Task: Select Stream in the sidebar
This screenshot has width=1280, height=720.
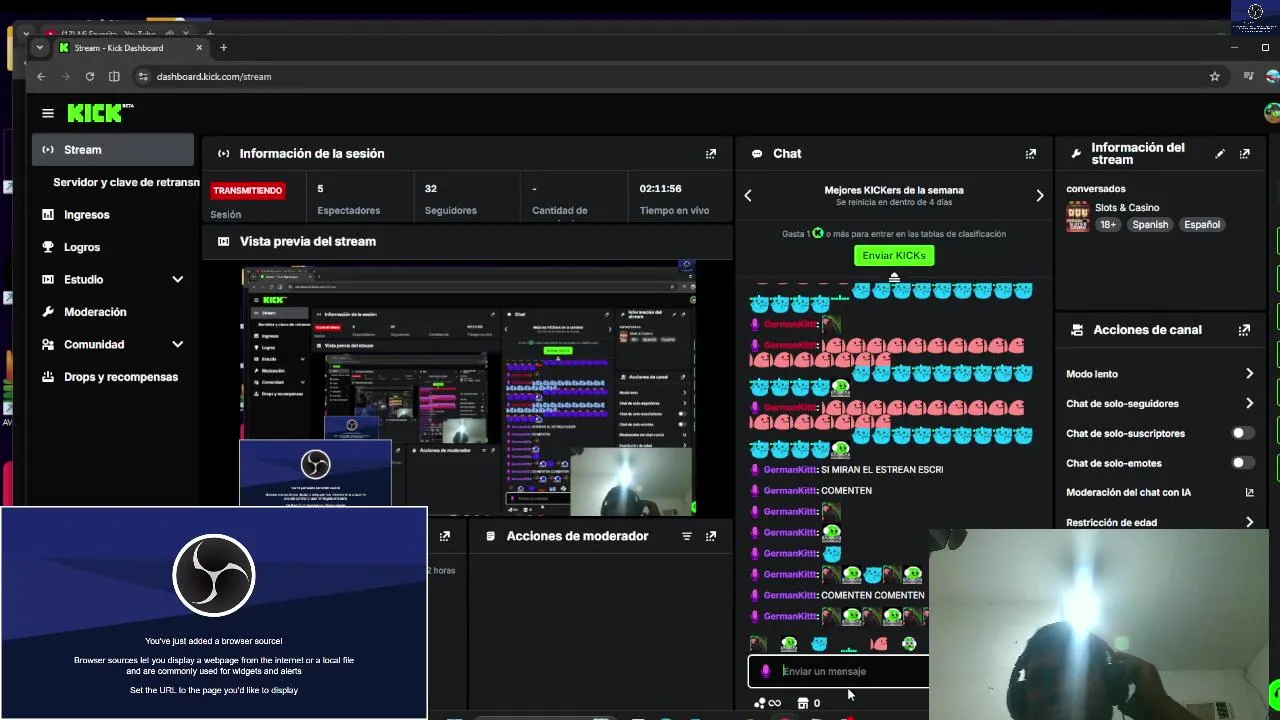Action: pos(112,150)
